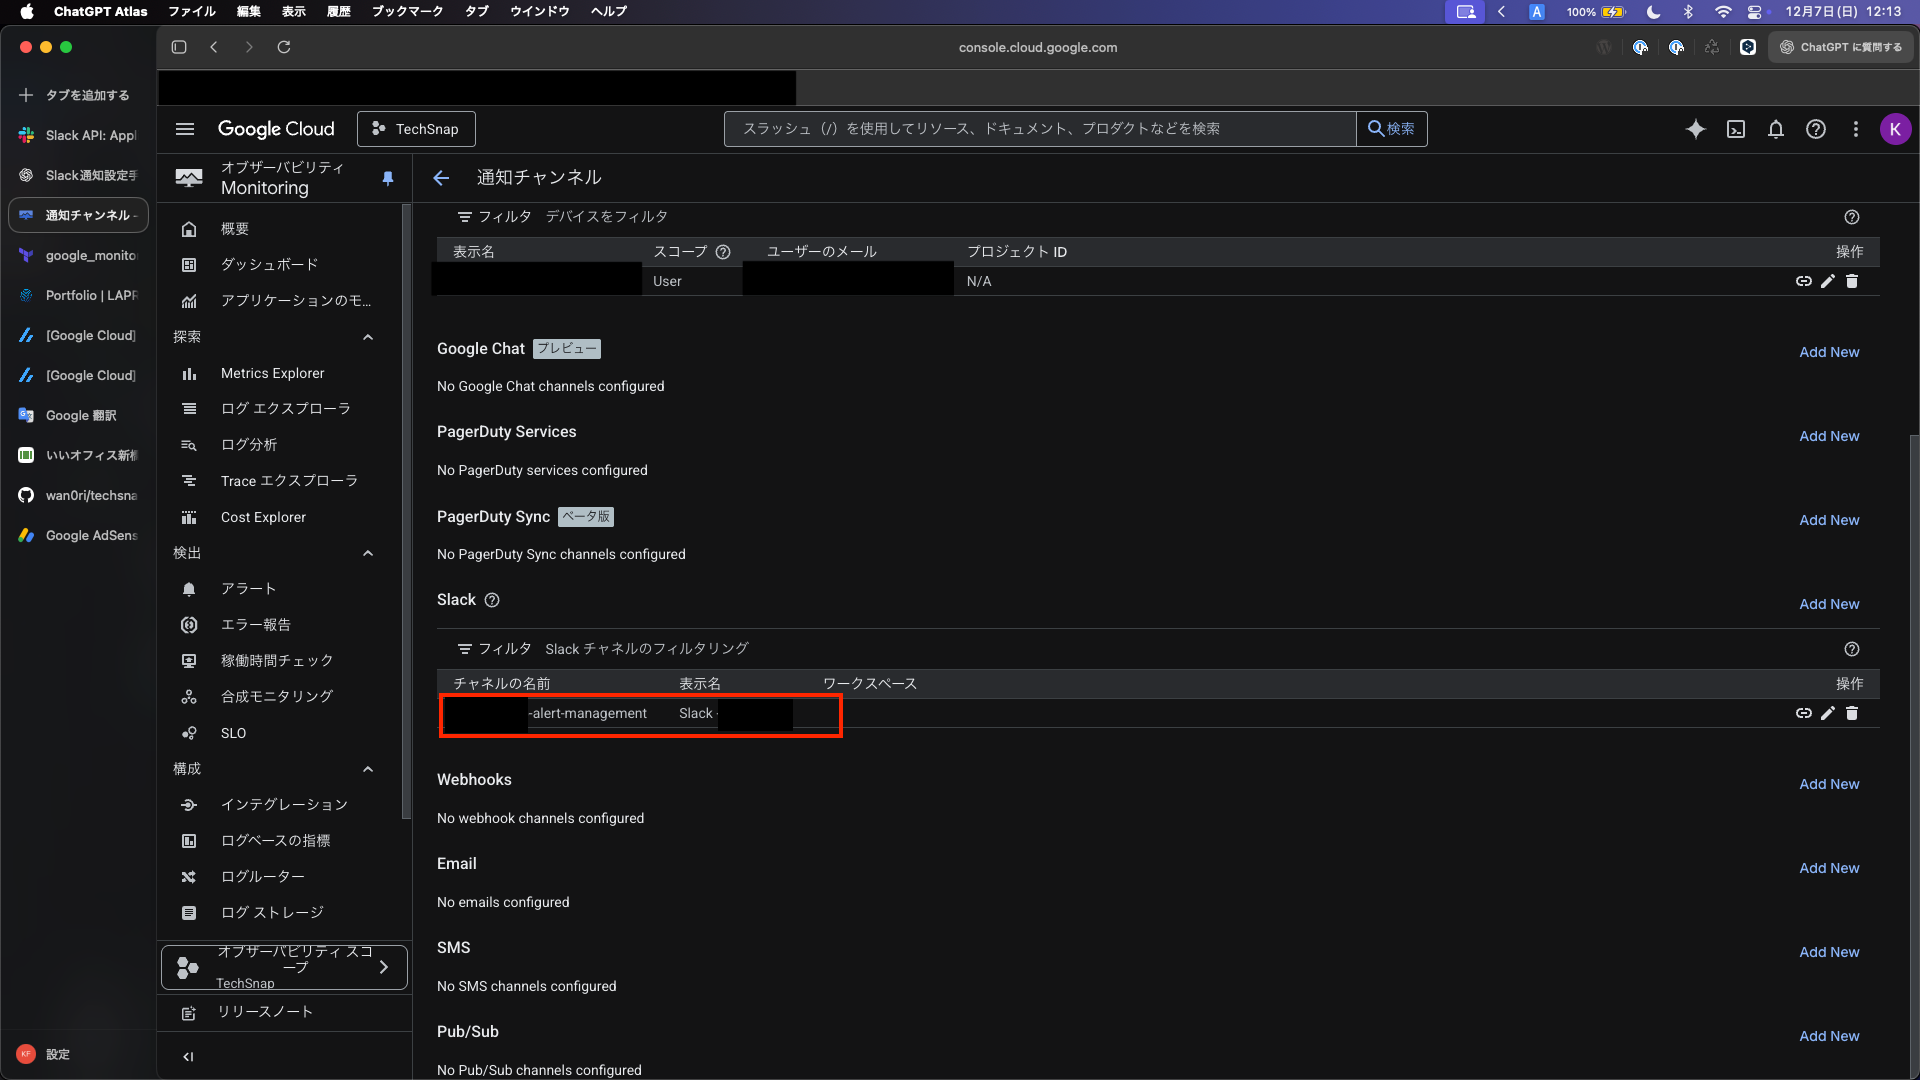The image size is (1920, 1080).
Task: Toggle the Monitoring pin icon
Action: coord(388,178)
